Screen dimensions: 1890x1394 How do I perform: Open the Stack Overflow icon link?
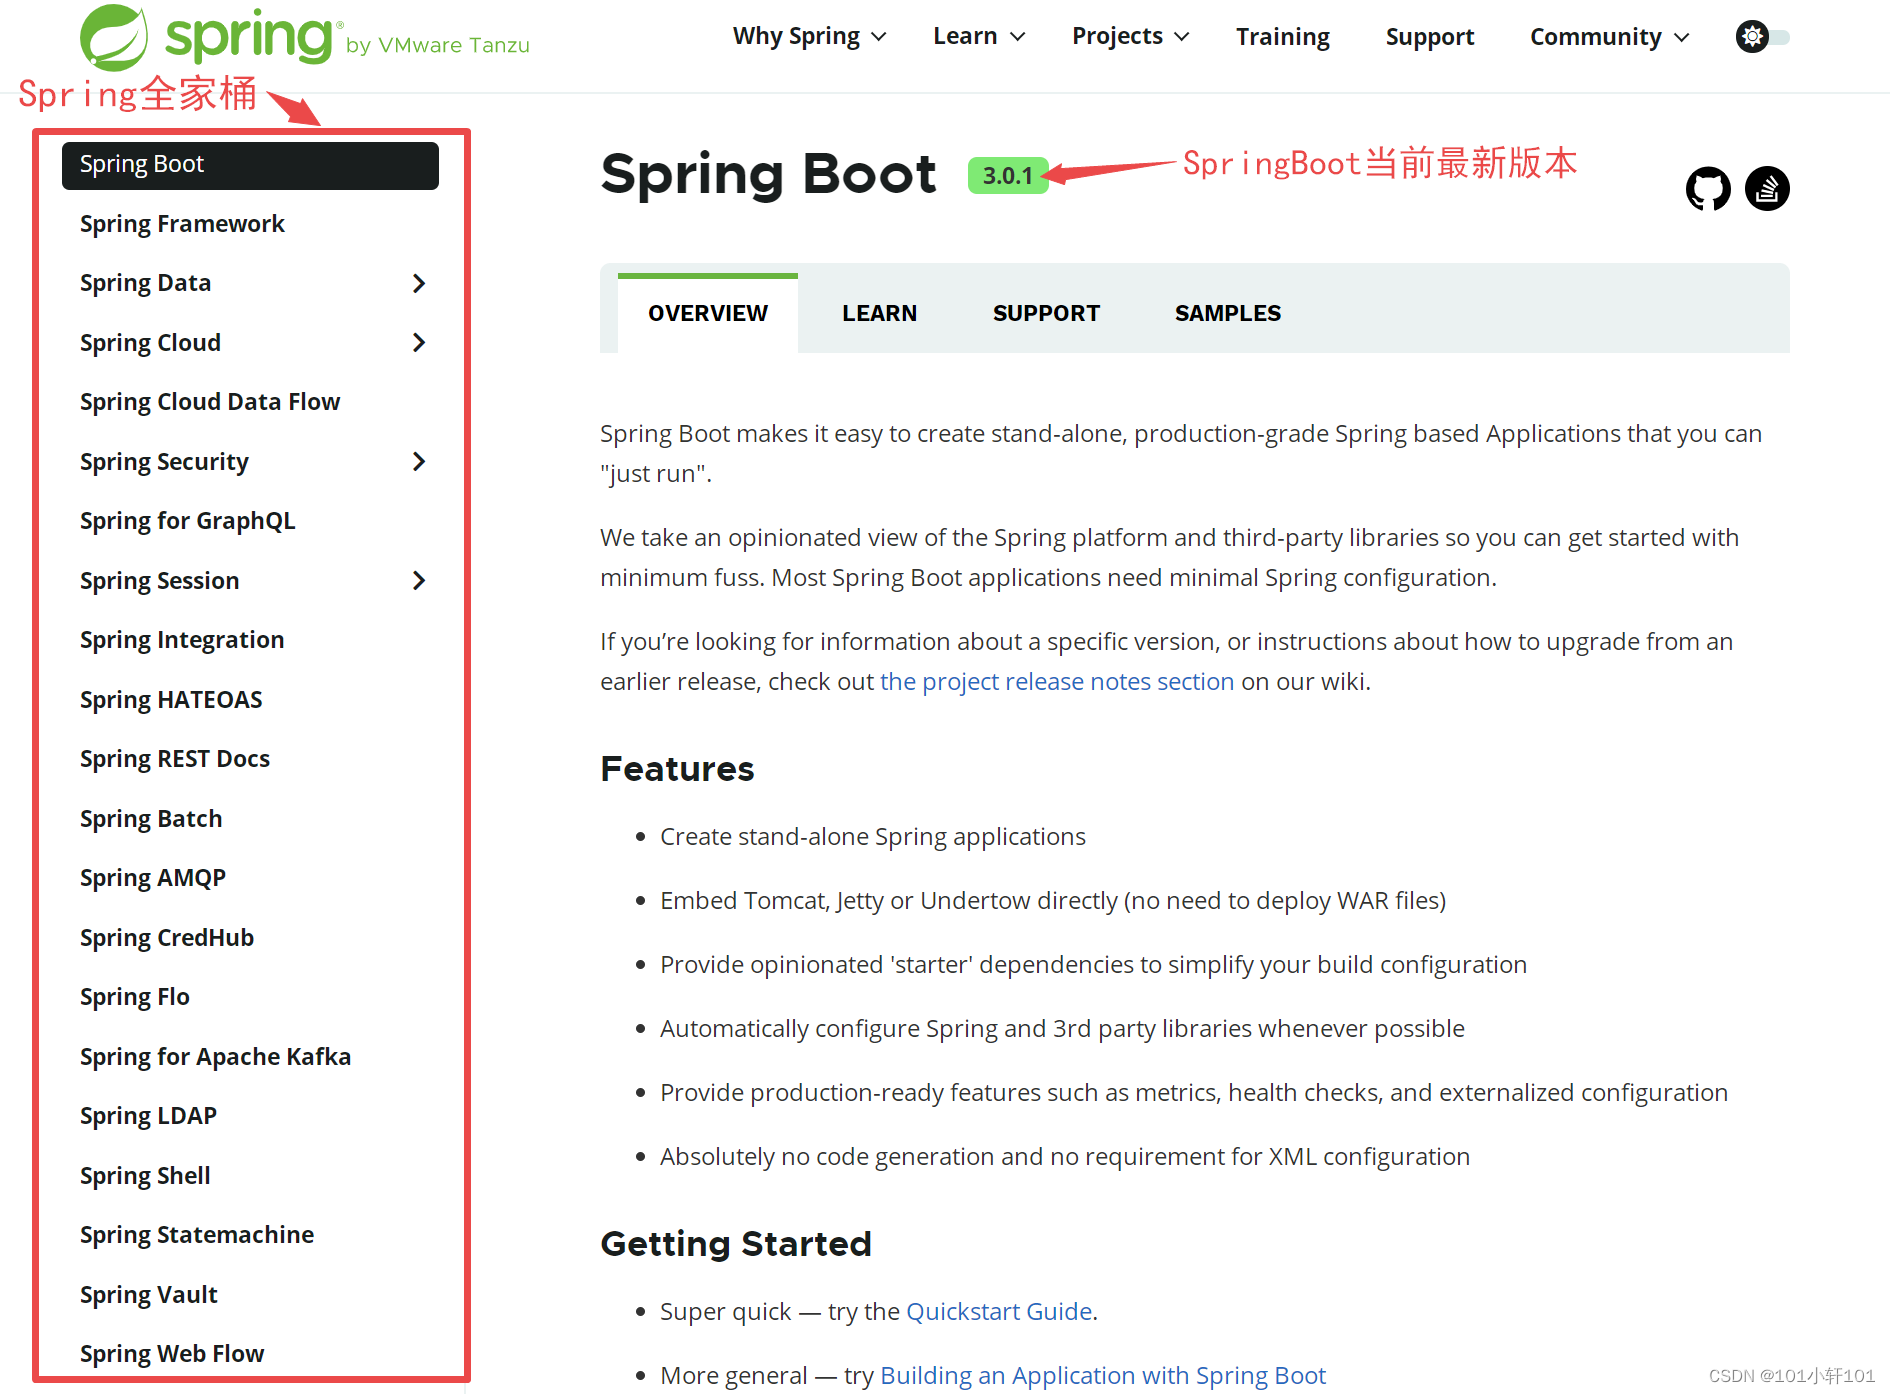(x=1767, y=188)
